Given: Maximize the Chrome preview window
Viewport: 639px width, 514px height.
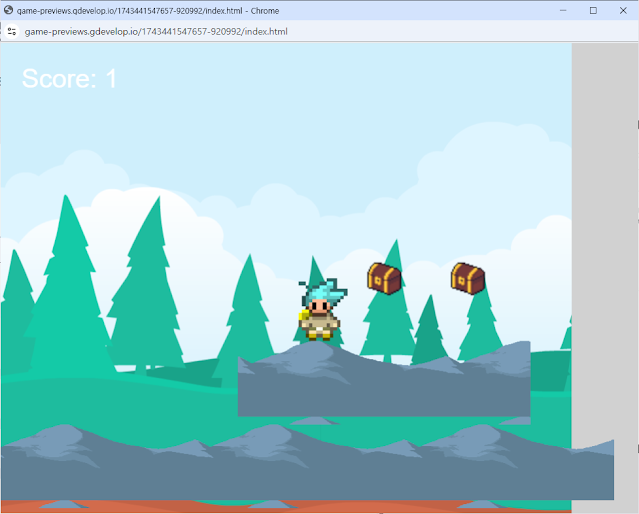Looking at the screenshot, I should 593,11.
